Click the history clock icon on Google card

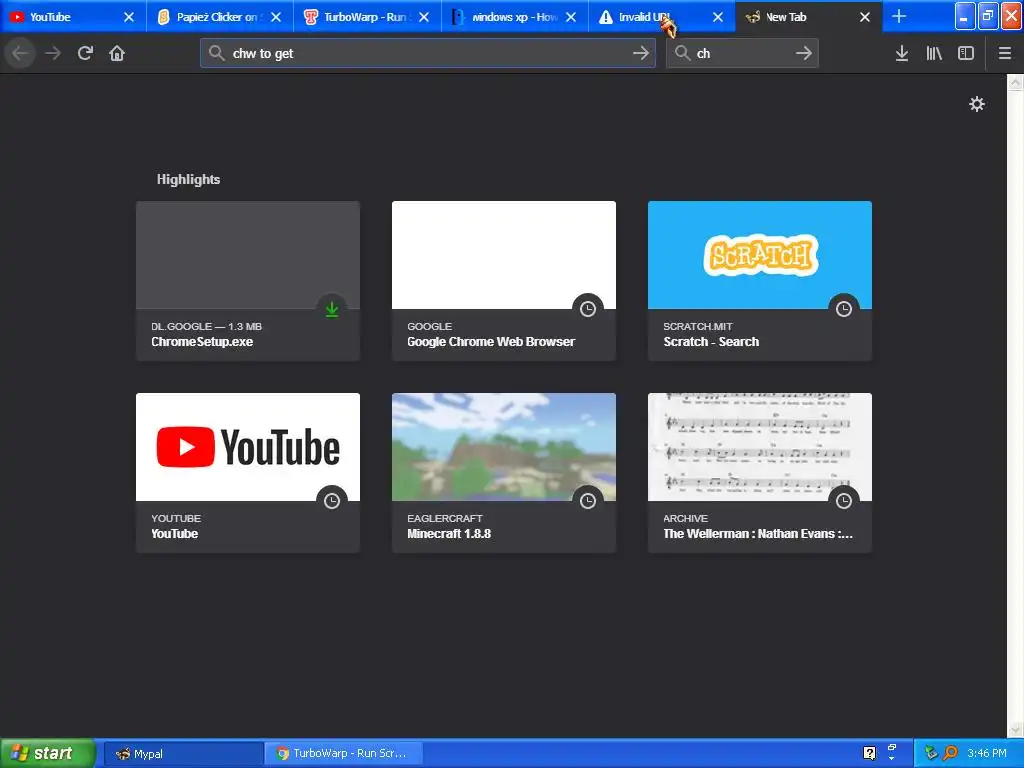[588, 309]
